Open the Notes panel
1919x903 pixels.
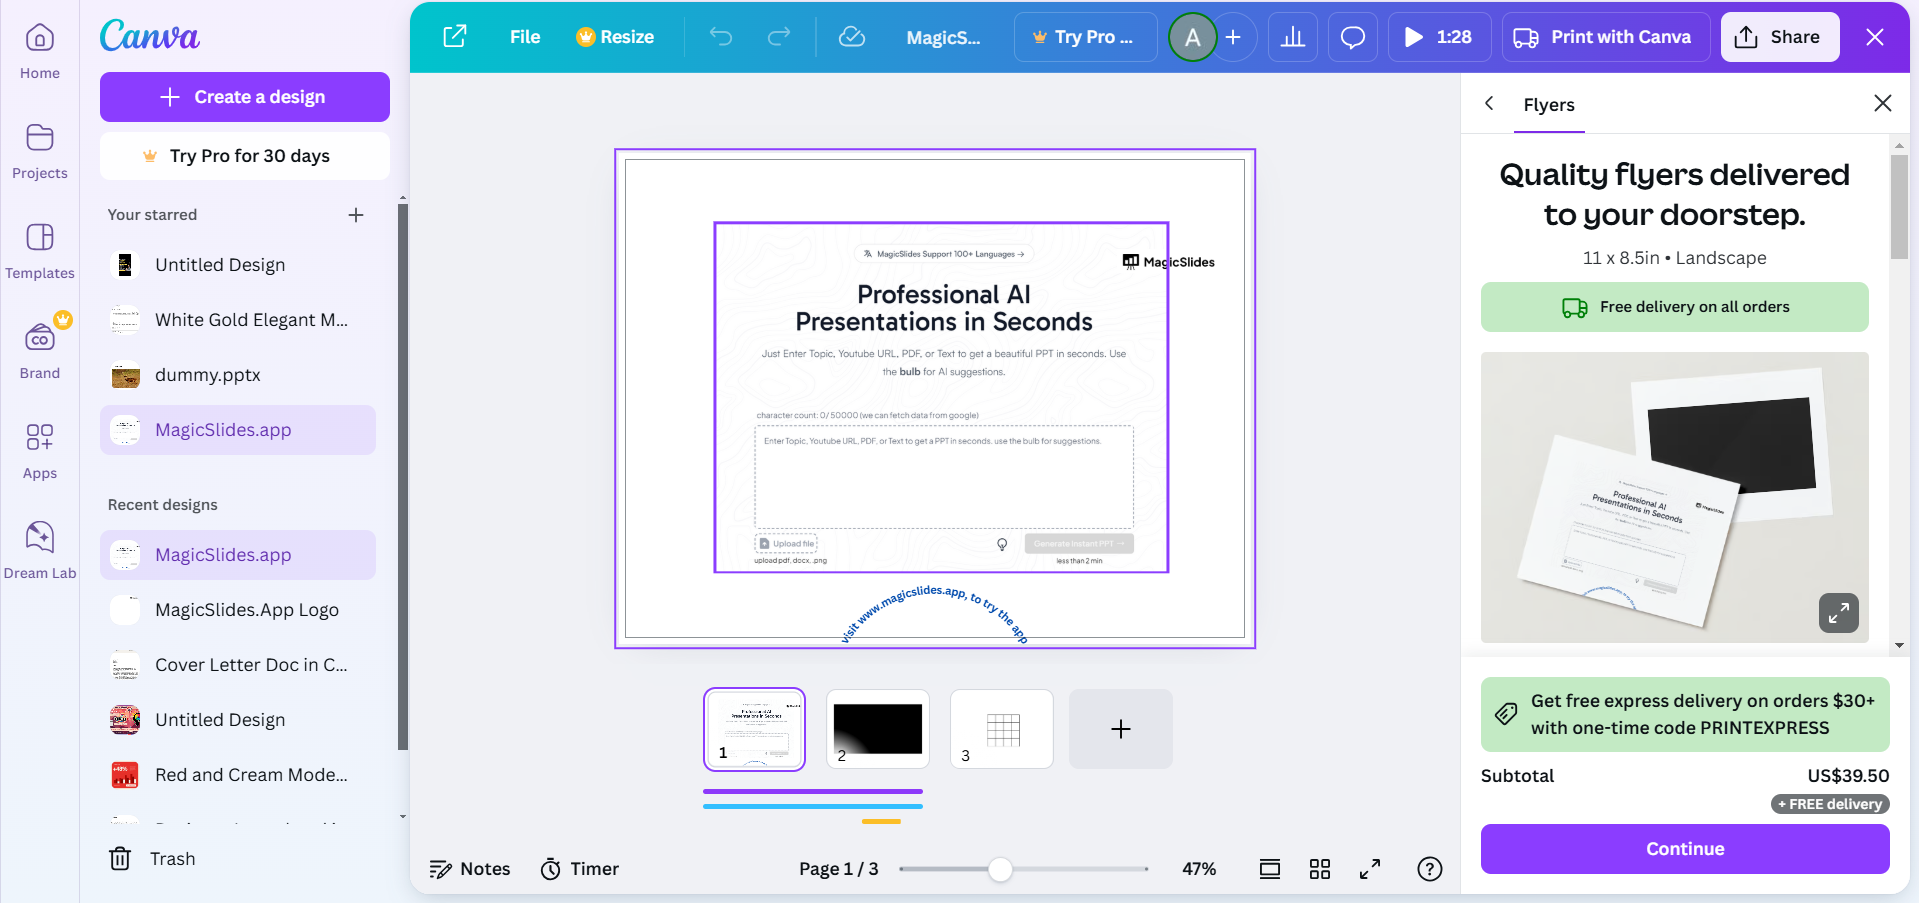click(x=470, y=869)
